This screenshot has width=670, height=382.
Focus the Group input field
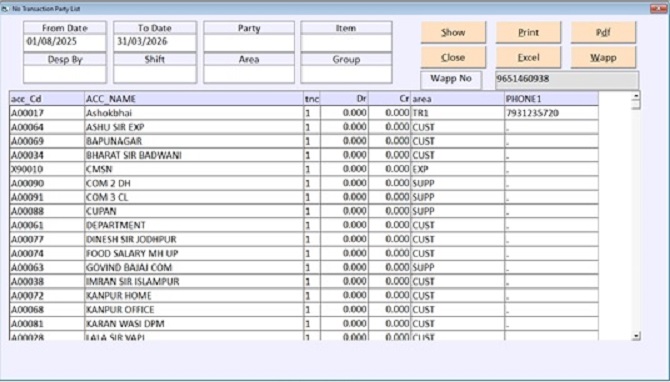pyautogui.click(x=346, y=74)
